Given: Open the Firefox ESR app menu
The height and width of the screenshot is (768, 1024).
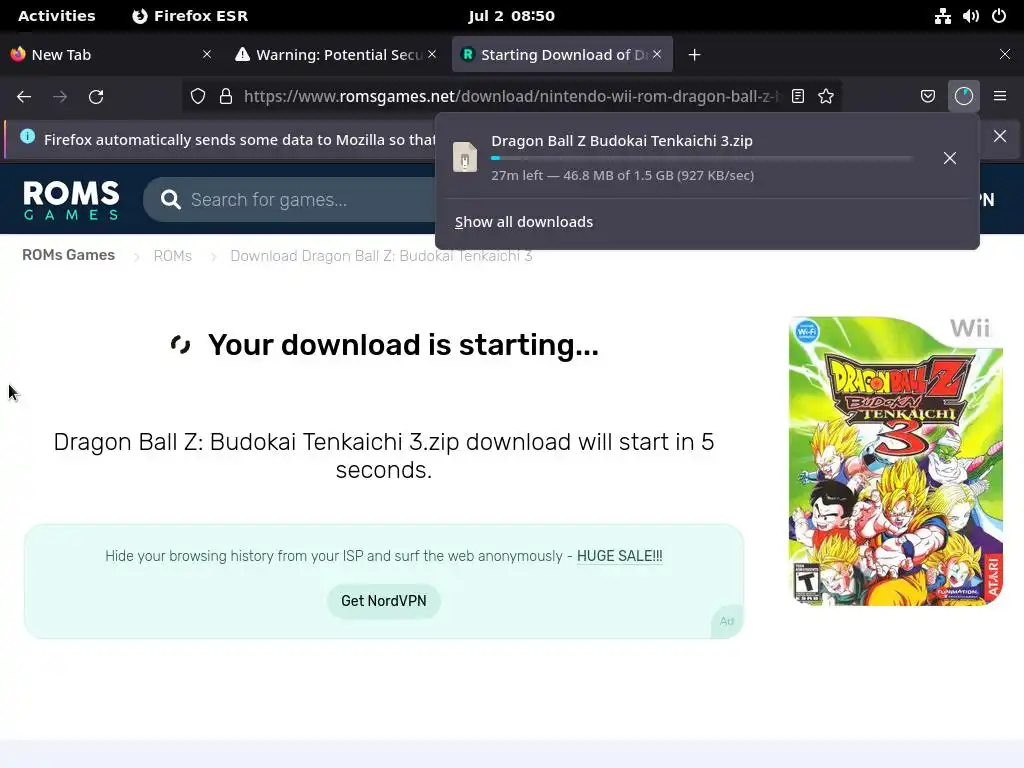Looking at the screenshot, I should pyautogui.click(x=190, y=16).
